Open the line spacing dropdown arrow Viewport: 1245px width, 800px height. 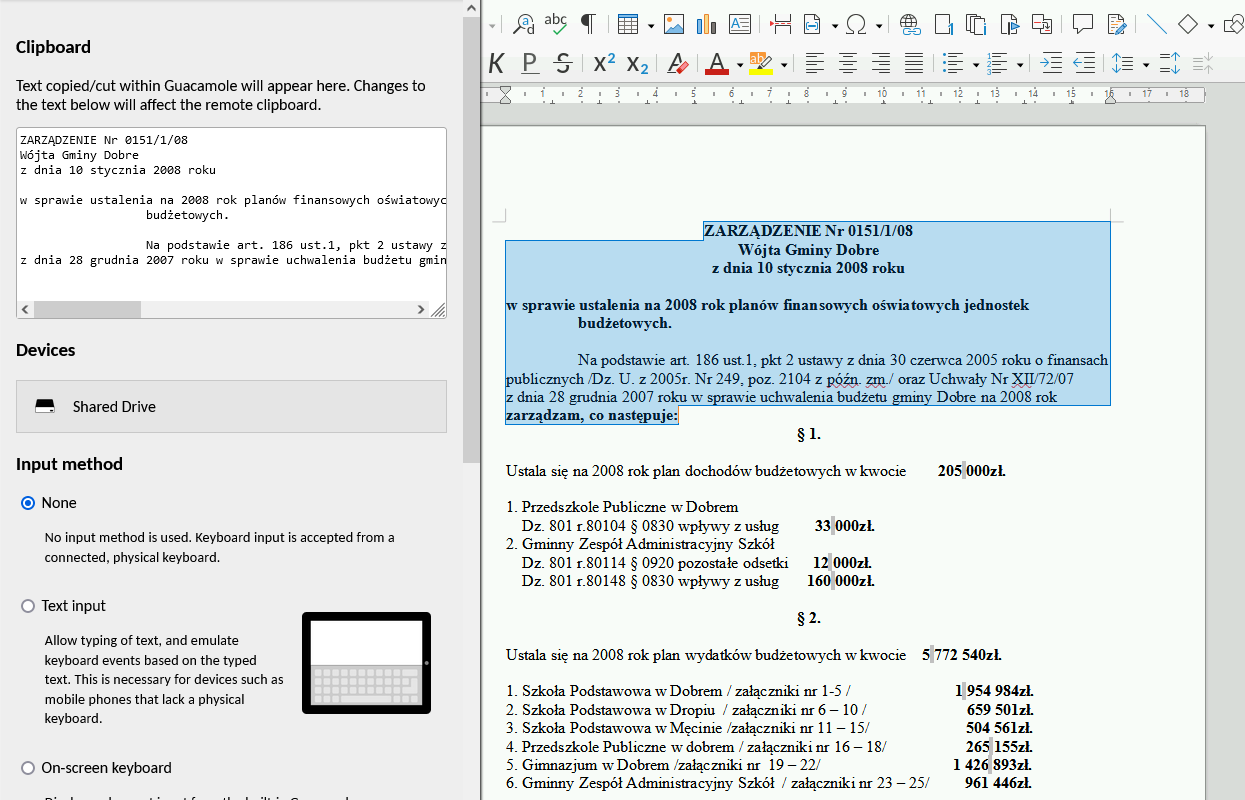pos(1145,65)
